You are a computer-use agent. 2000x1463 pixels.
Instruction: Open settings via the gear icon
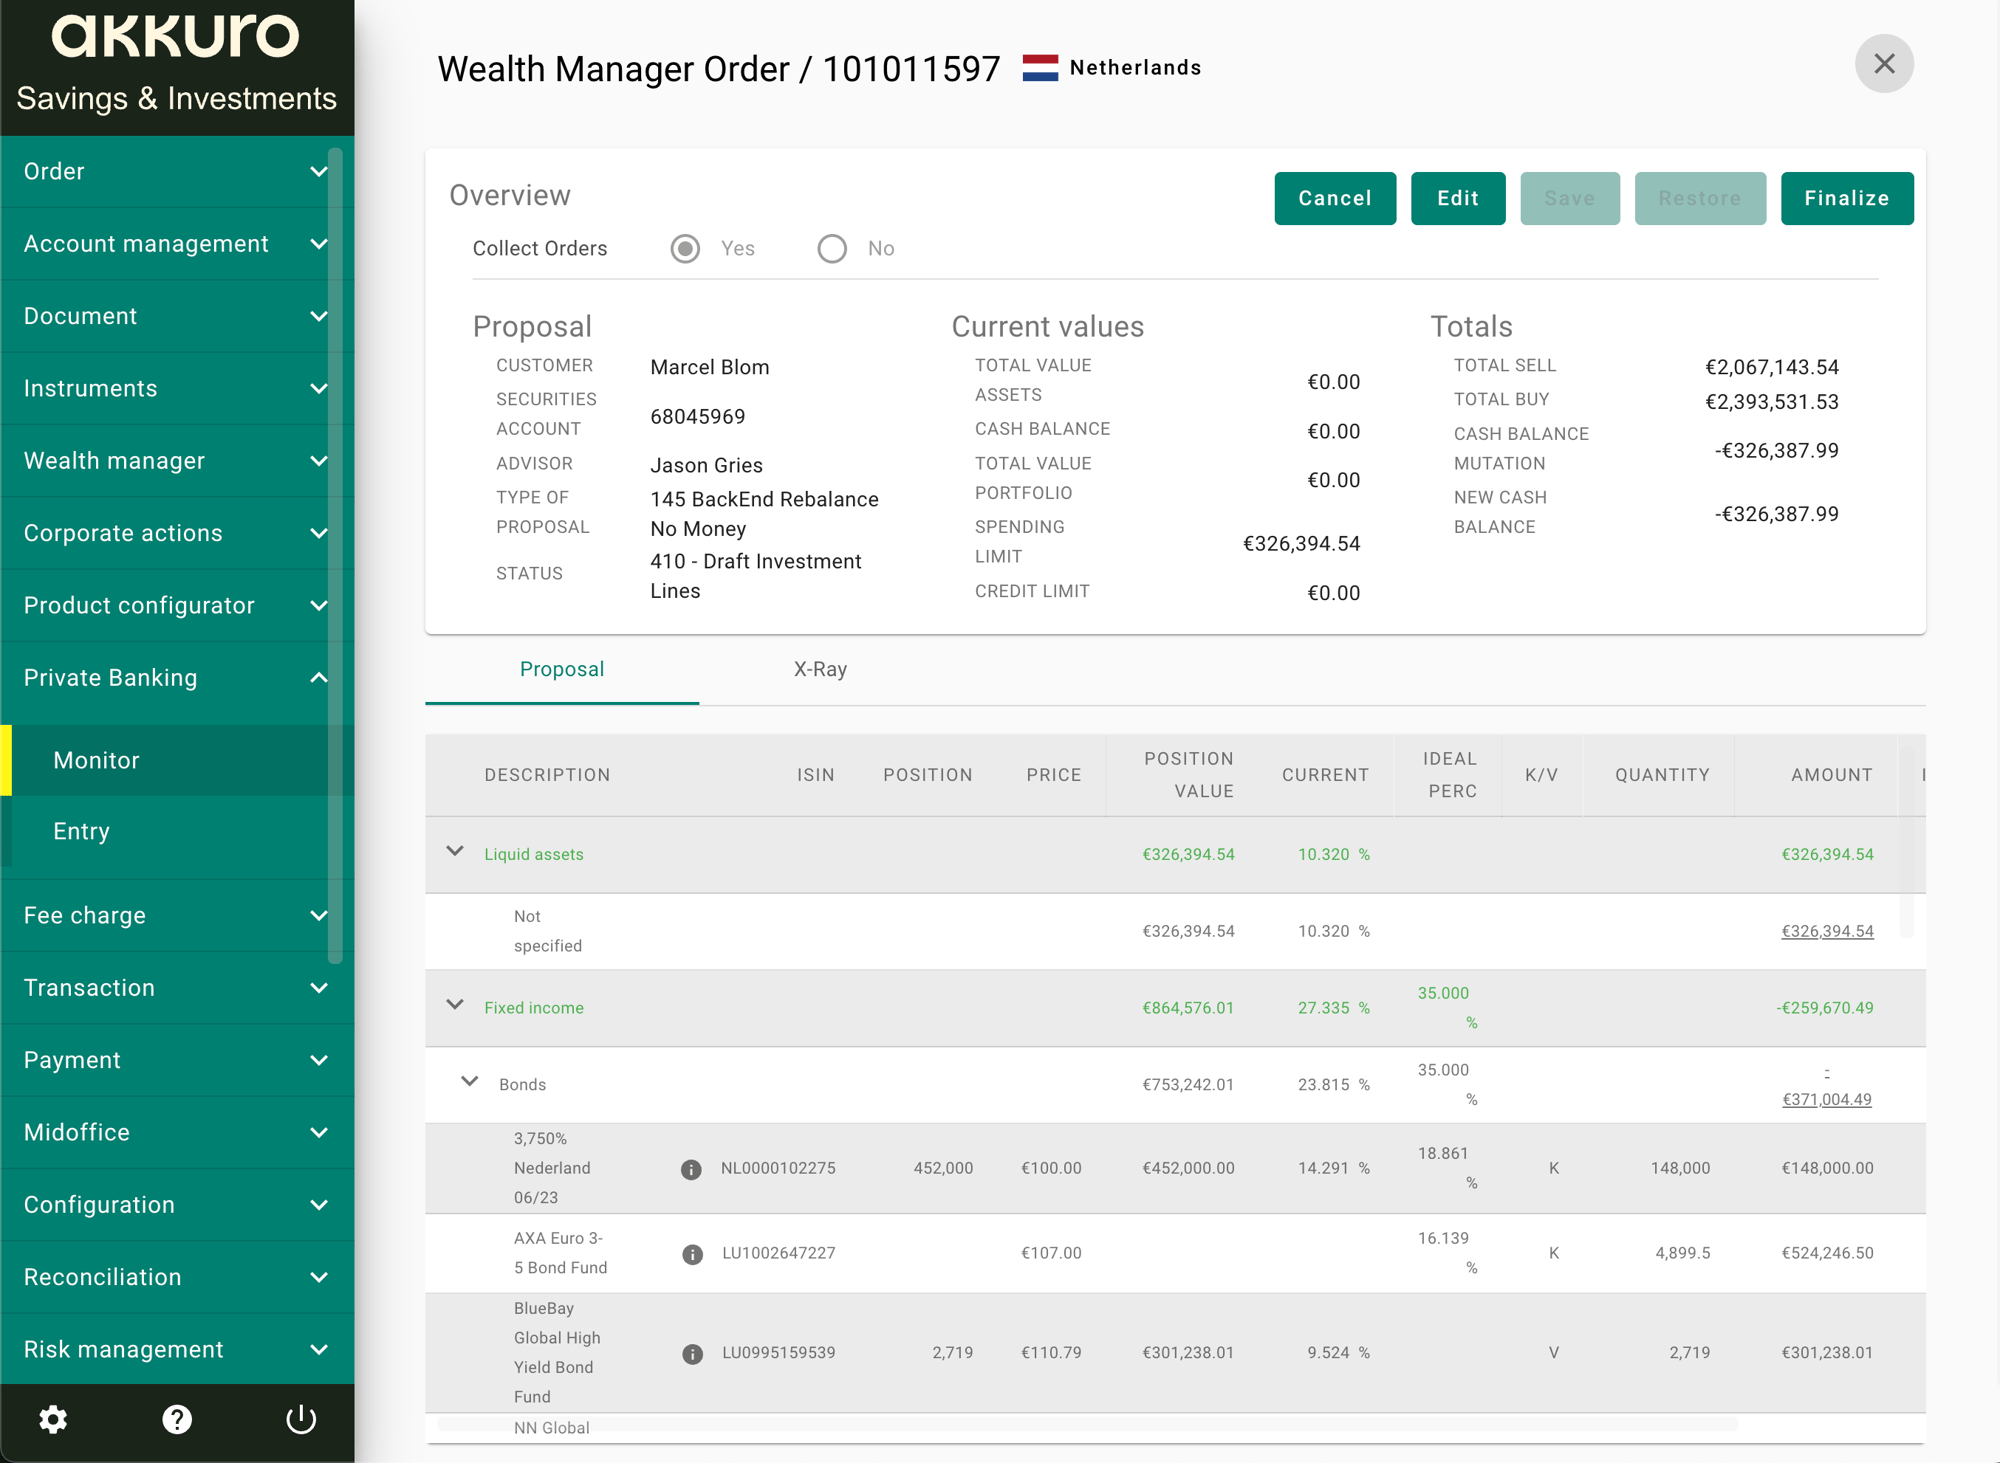pyautogui.click(x=53, y=1419)
